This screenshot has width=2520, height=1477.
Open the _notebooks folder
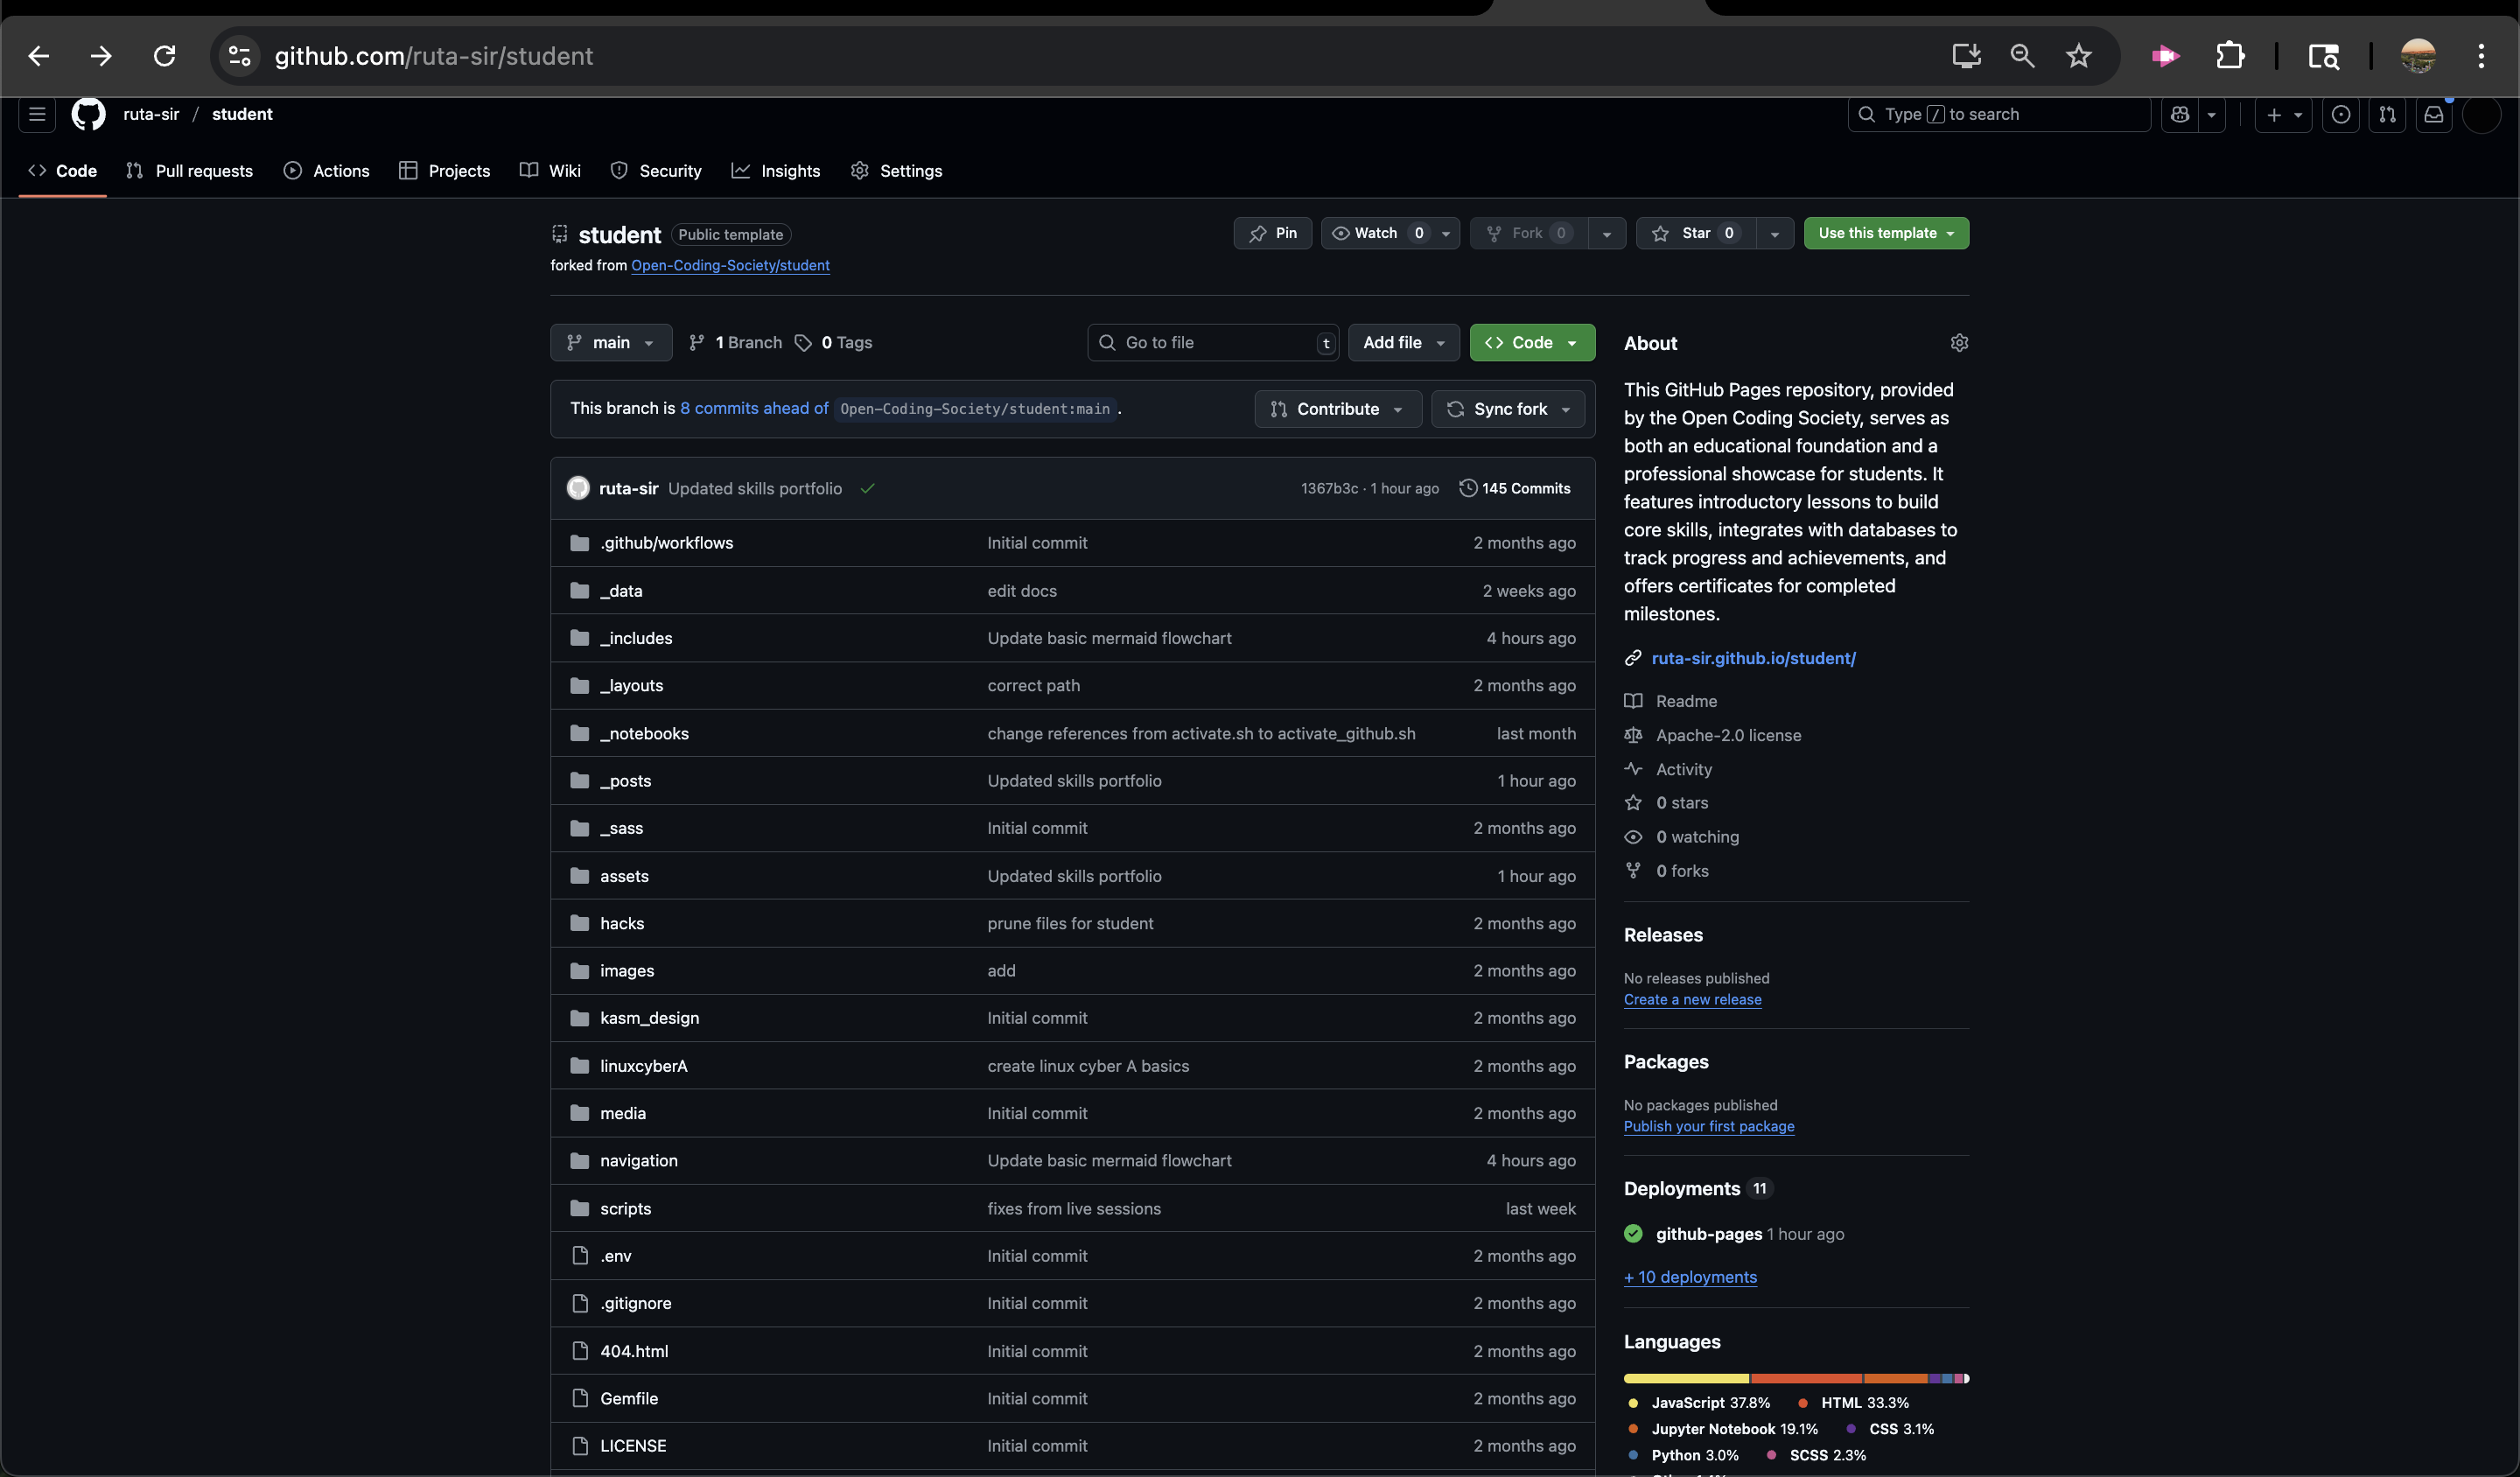tap(644, 733)
